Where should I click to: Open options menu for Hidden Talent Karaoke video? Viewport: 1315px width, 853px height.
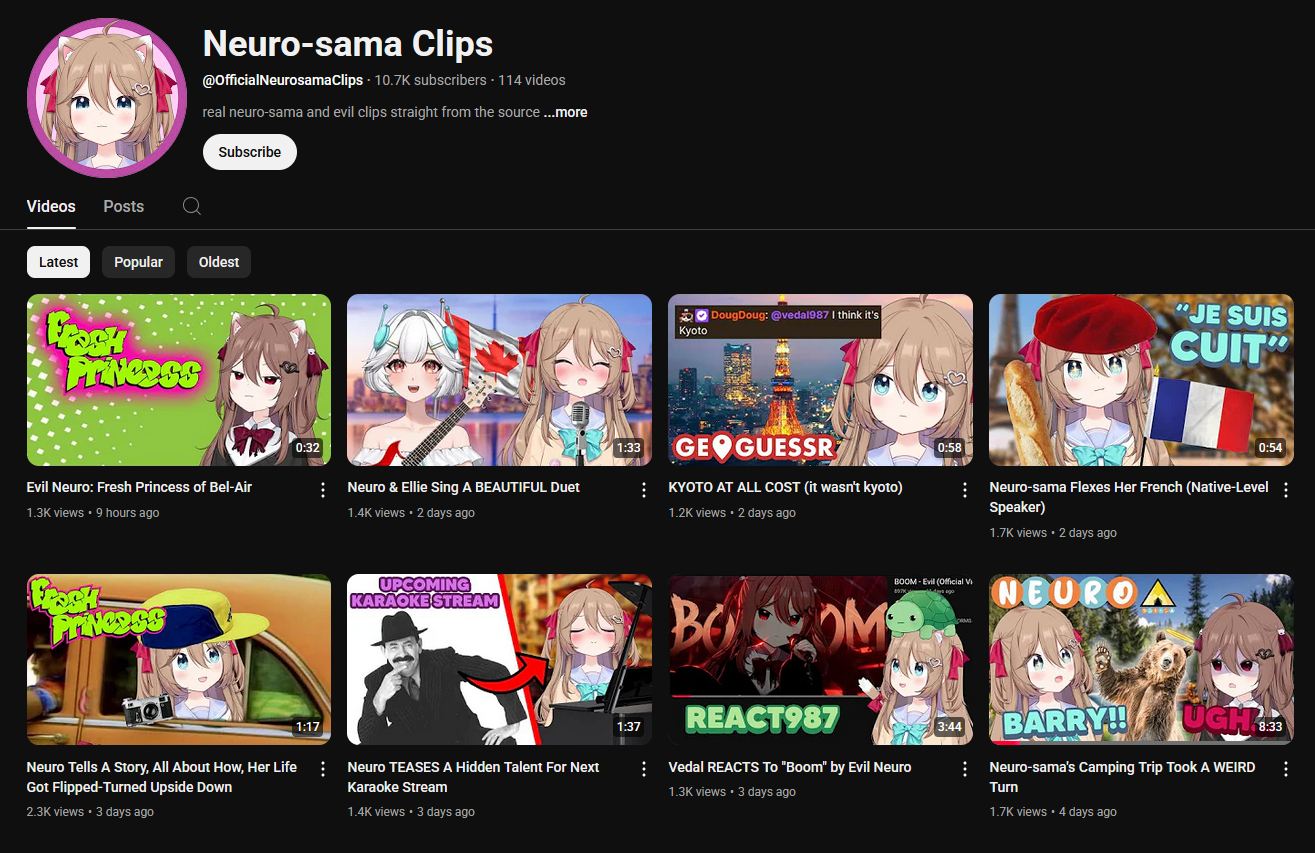[644, 769]
